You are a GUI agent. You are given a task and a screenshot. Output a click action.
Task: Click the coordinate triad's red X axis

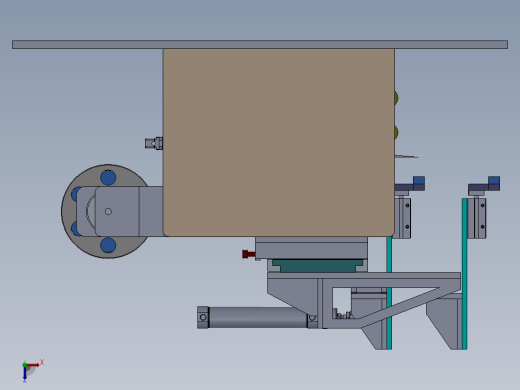(x=33, y=365)
